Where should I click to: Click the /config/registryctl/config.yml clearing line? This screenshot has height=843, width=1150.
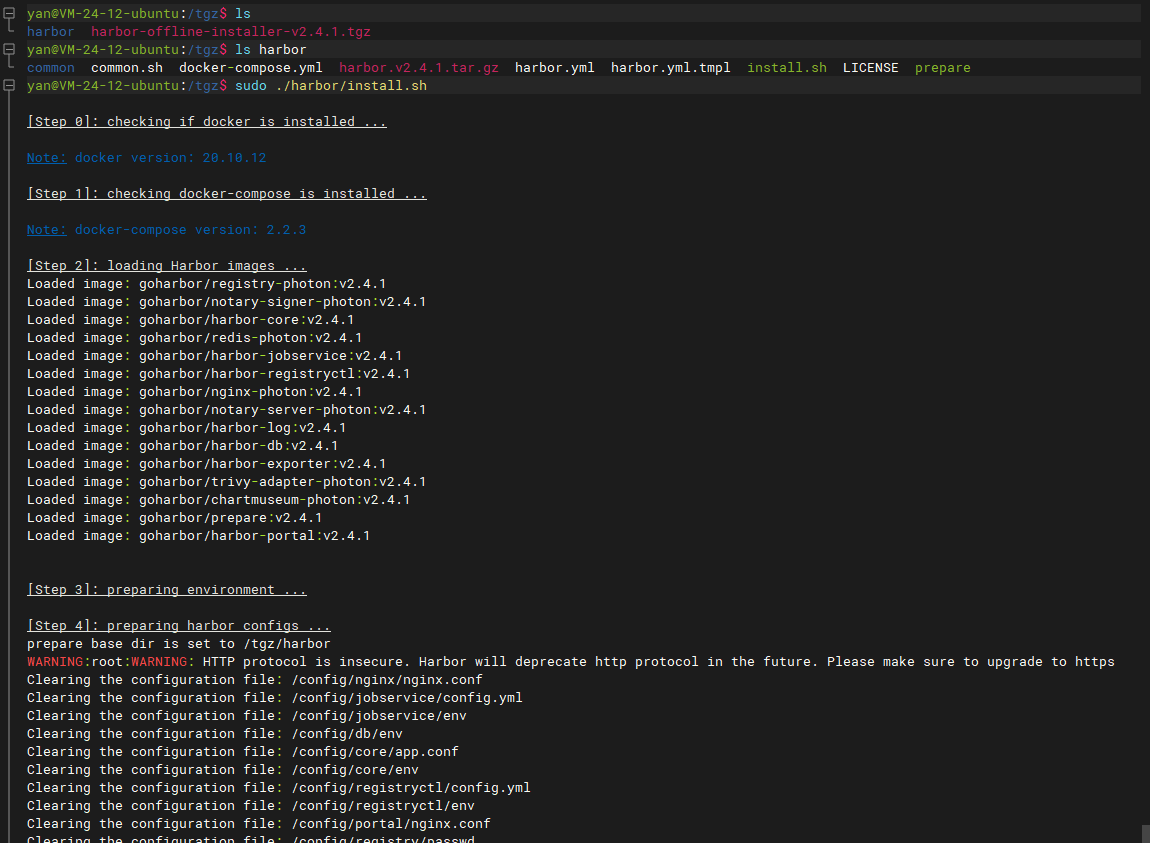[279, 787]
